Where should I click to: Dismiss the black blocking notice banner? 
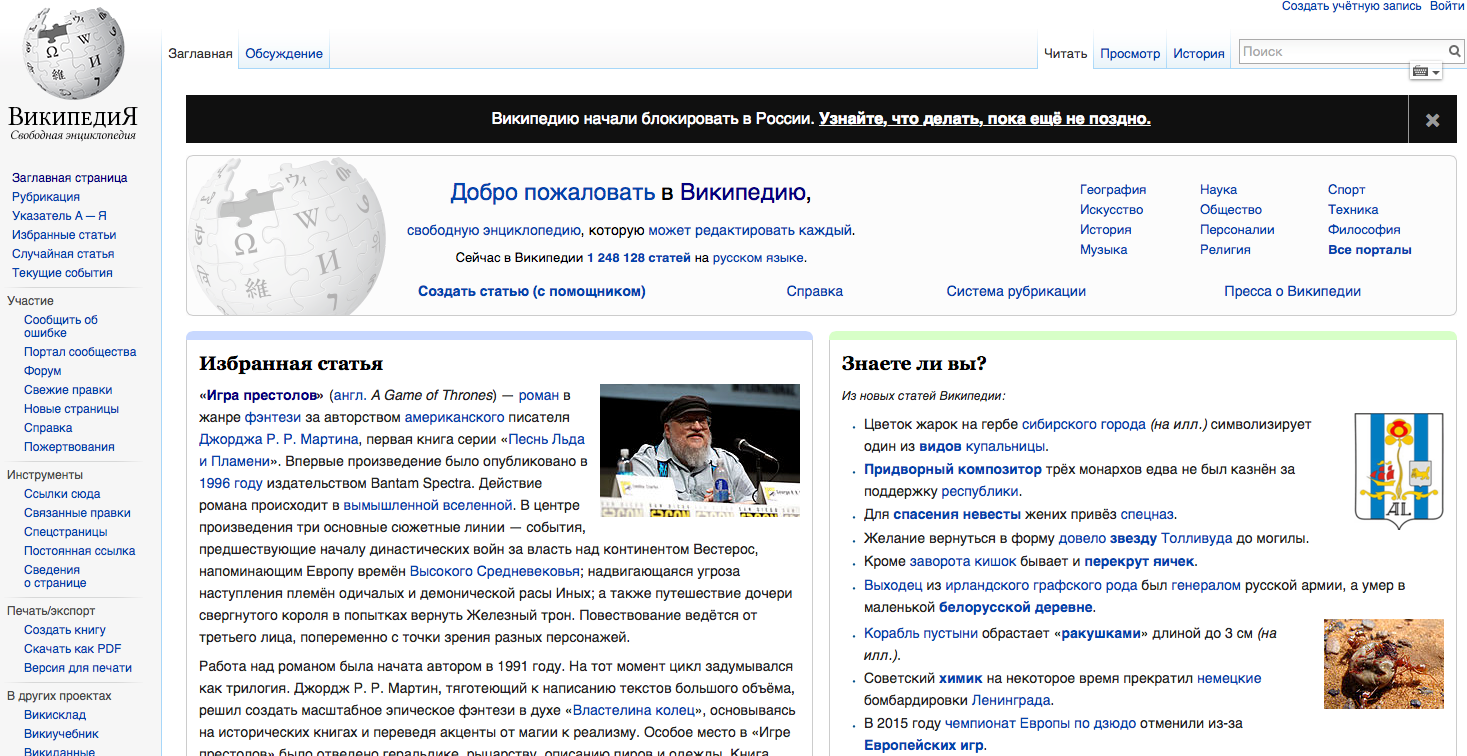coord(1432,120)
